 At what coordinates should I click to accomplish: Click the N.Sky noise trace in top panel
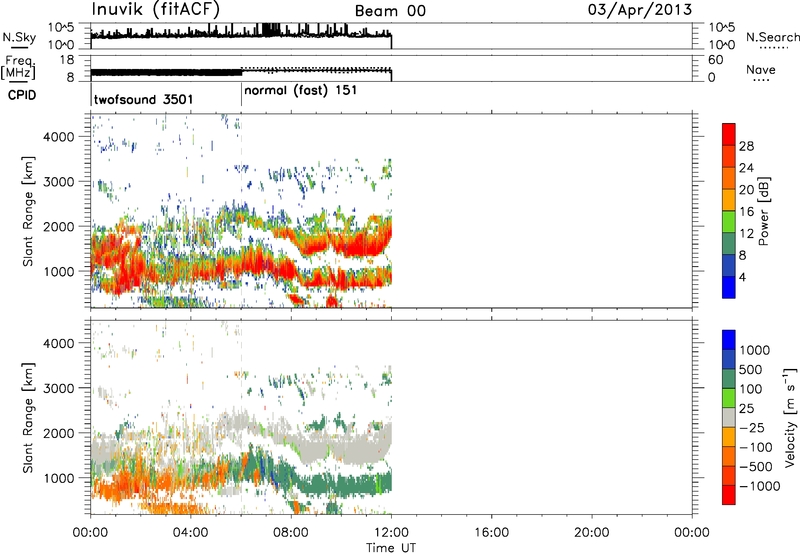pyautogui.click(x=241, y=35)
